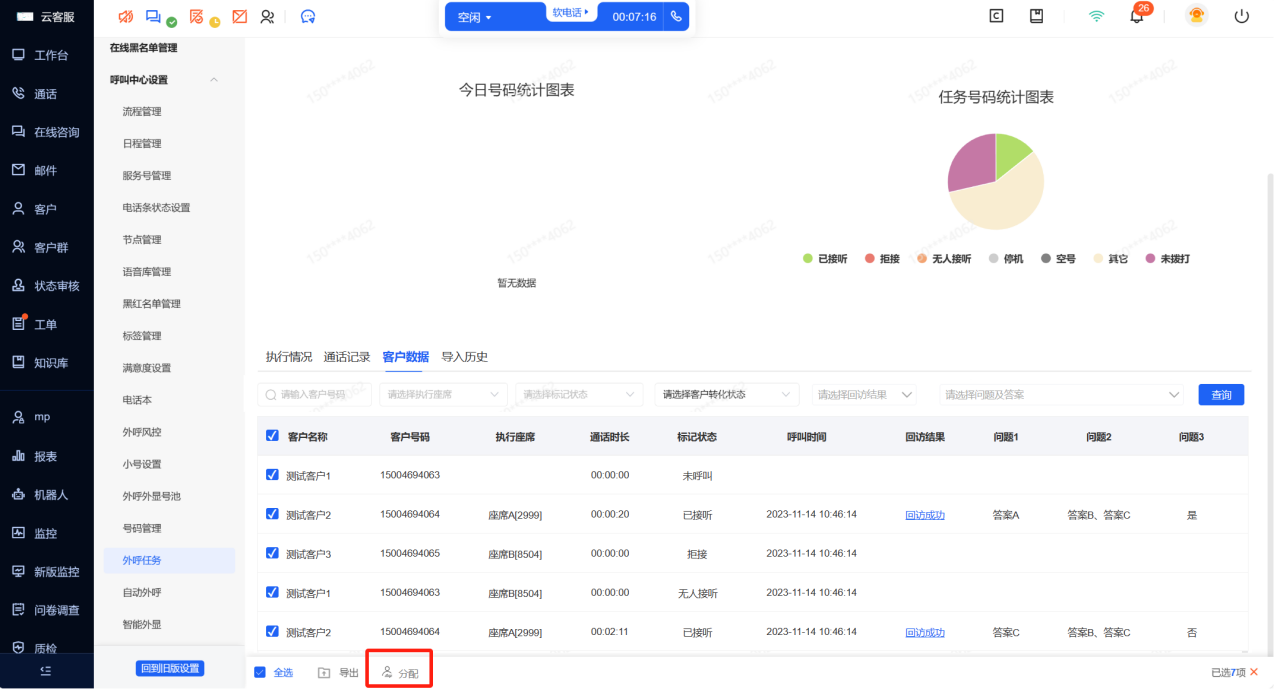
Task: Open the 流程管理 menu item
Action: click(142, 112)
